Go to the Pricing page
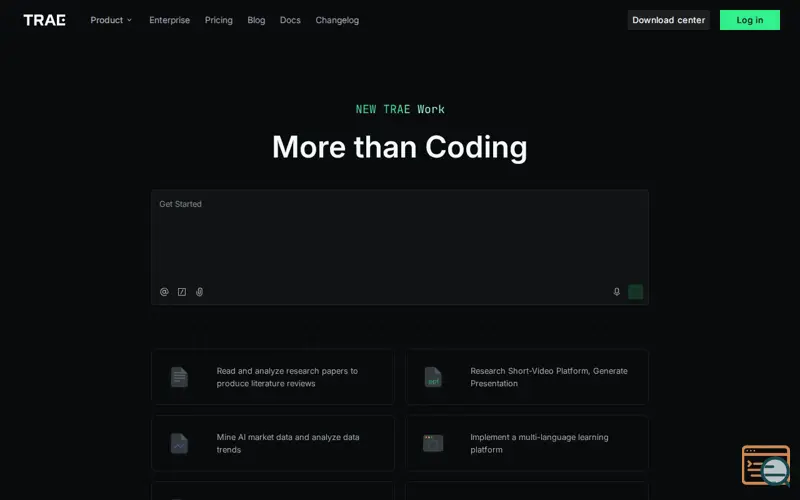The image size is (800, 500). click(x=218, y=20)
